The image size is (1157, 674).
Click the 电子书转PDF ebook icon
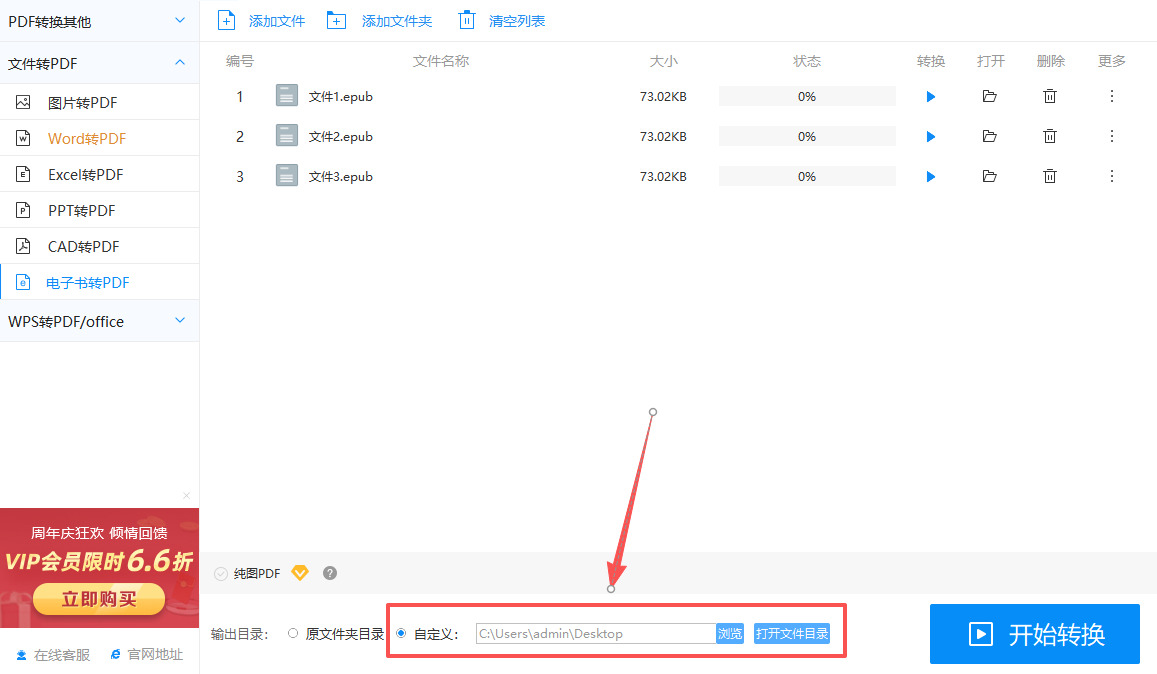24,283
